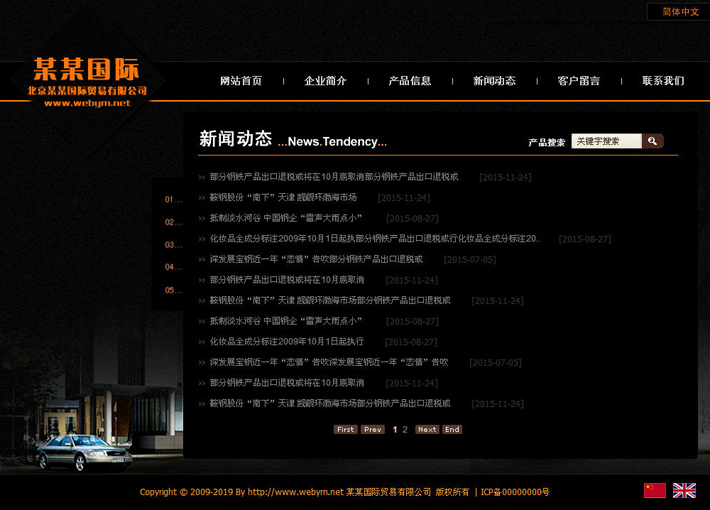This screenshot has width=710, height=510.
Task: Open seventh-row news 鞍钢股份 环渤海市场部分钢铁产品
Action: (x=330, y=301)
